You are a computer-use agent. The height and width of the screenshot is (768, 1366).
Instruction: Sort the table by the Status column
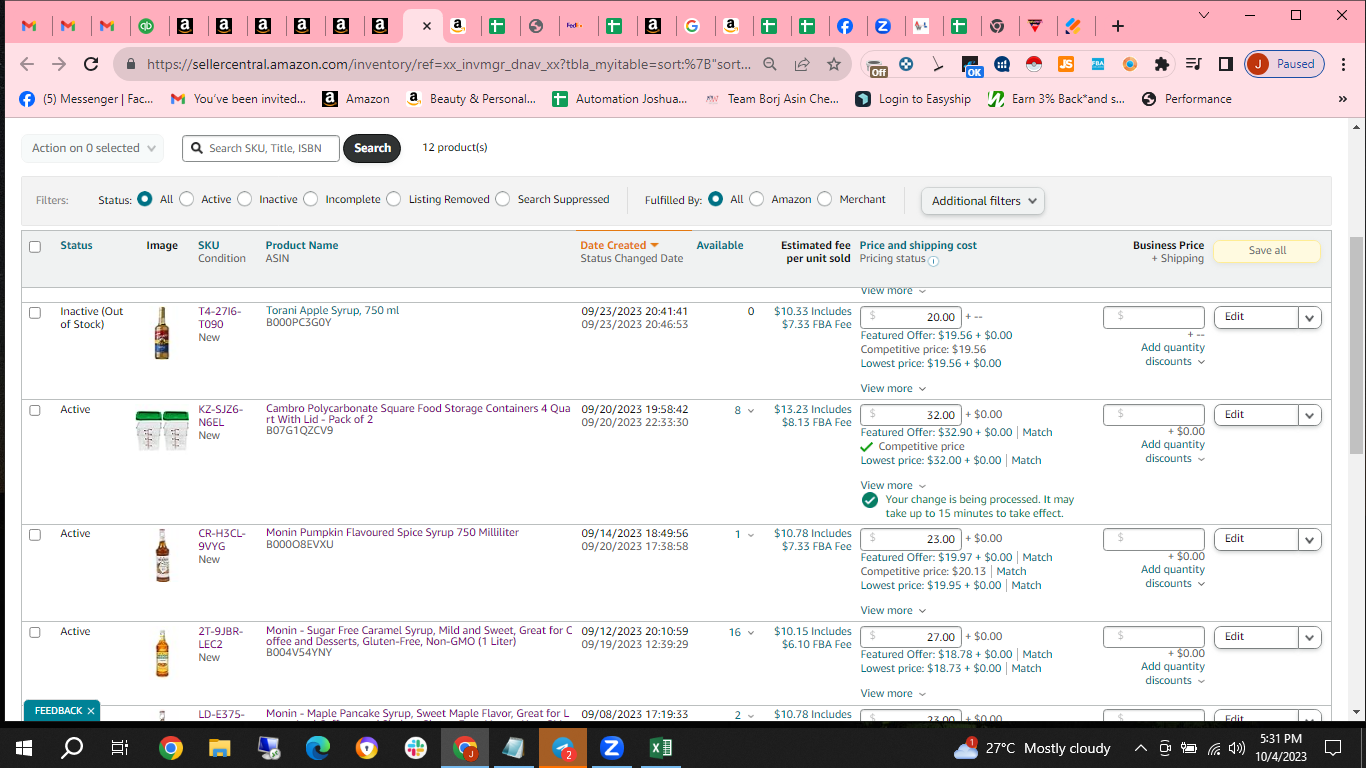point(76,246)
